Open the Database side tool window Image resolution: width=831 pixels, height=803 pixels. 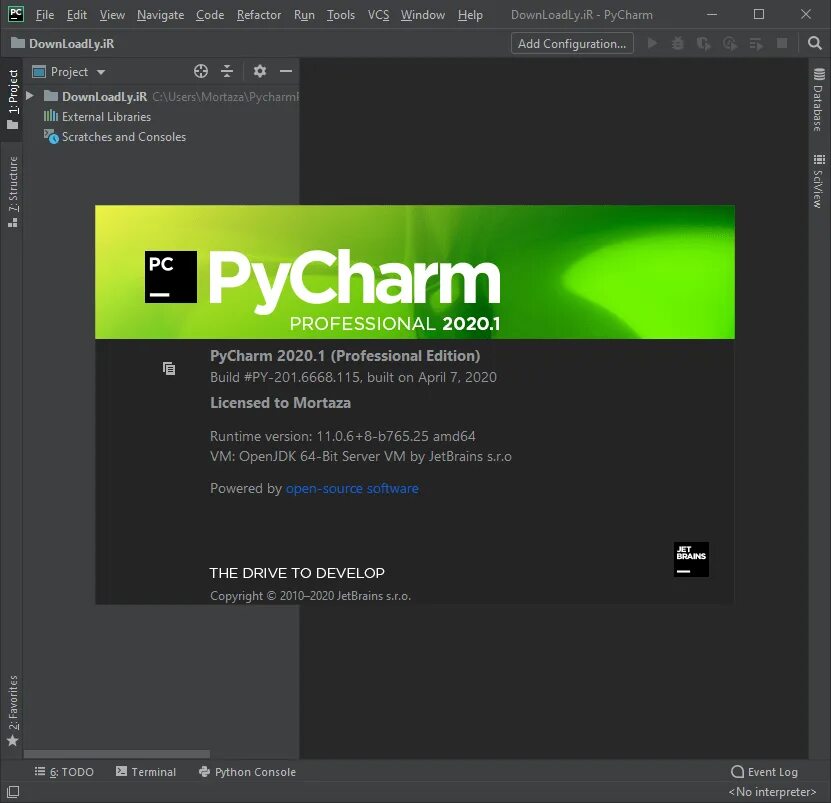pyautogui.click(x=818, y=100)
